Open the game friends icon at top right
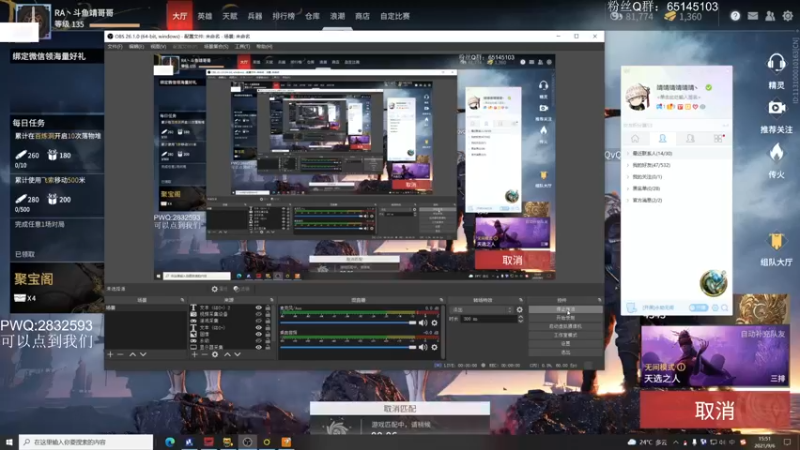This screenshot has width=800, height=450. click(x=770, y=16)
